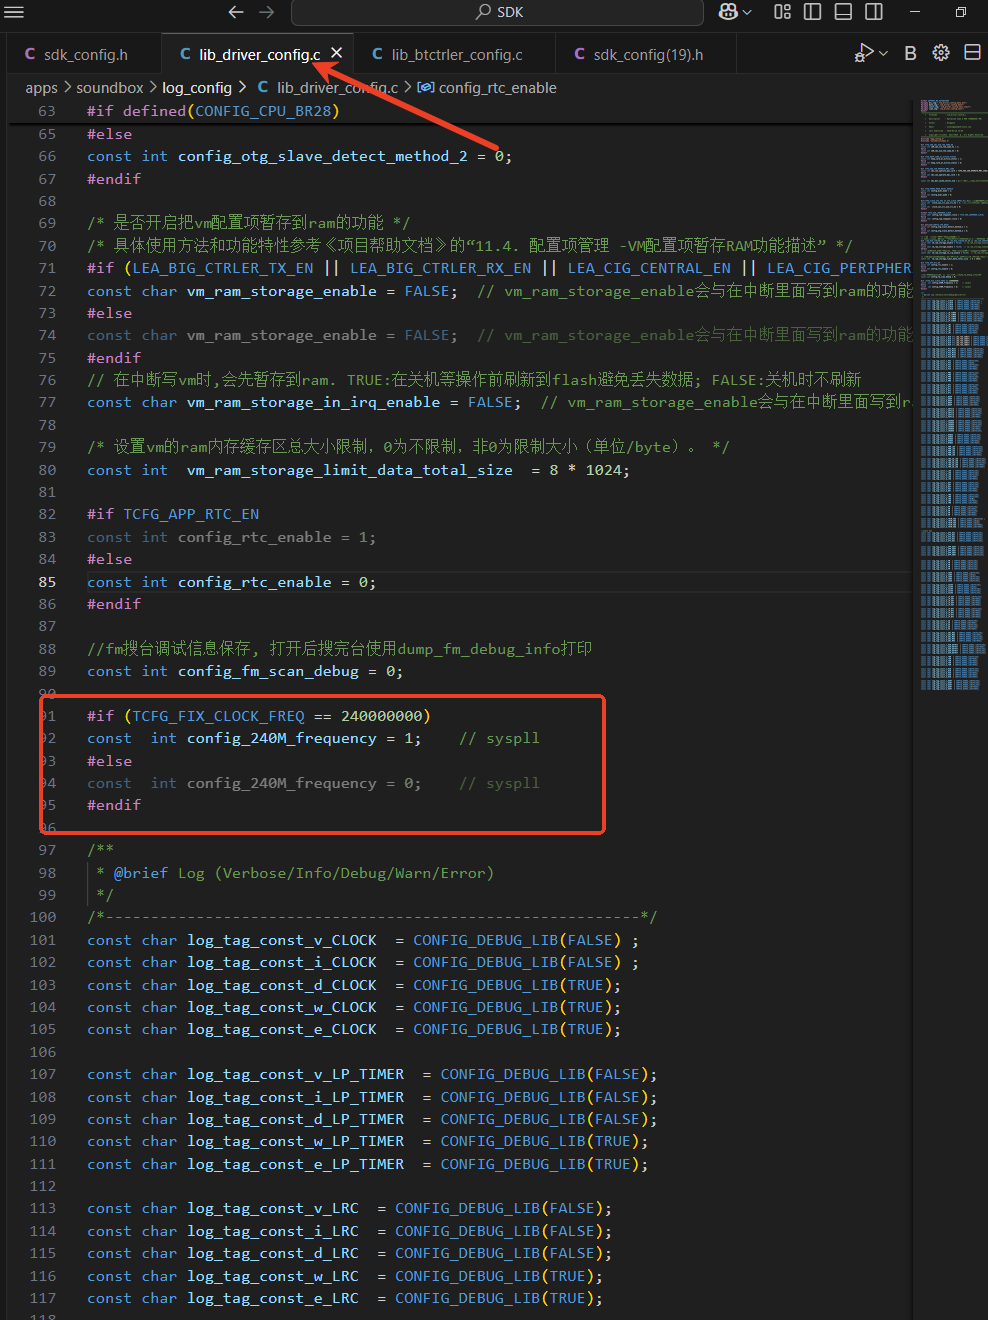Open the hamburger application menu
Image resolution: width=988 pixels, height=1320 pixels.
[14, 12]
